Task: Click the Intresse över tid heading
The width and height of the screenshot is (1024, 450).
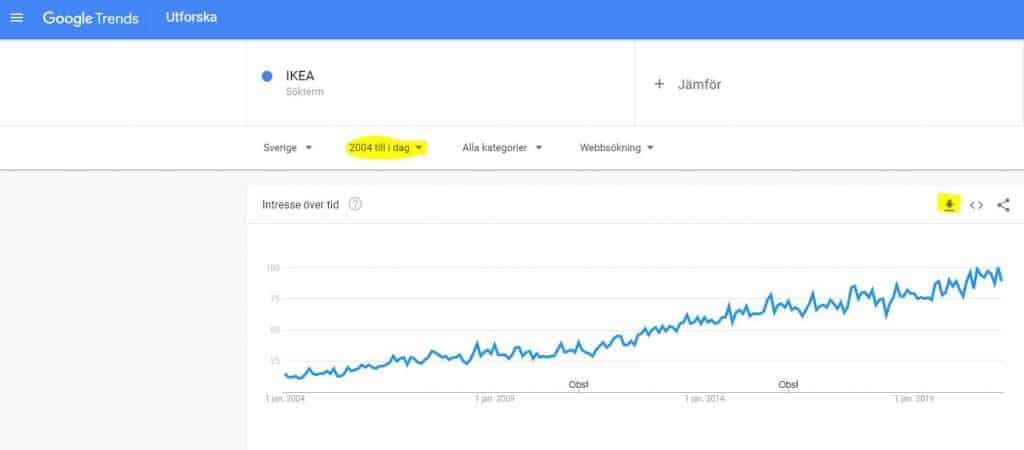Action: pos(300,204)
